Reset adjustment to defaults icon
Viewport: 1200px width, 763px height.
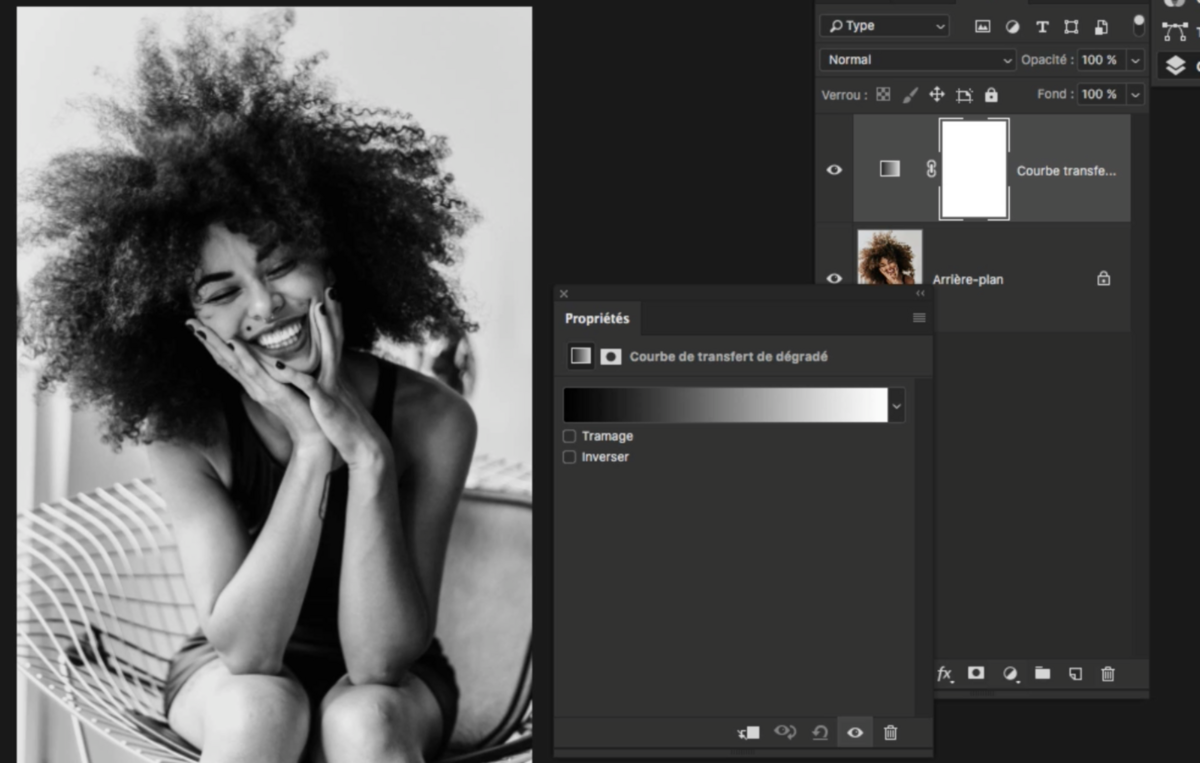[820, 733]
